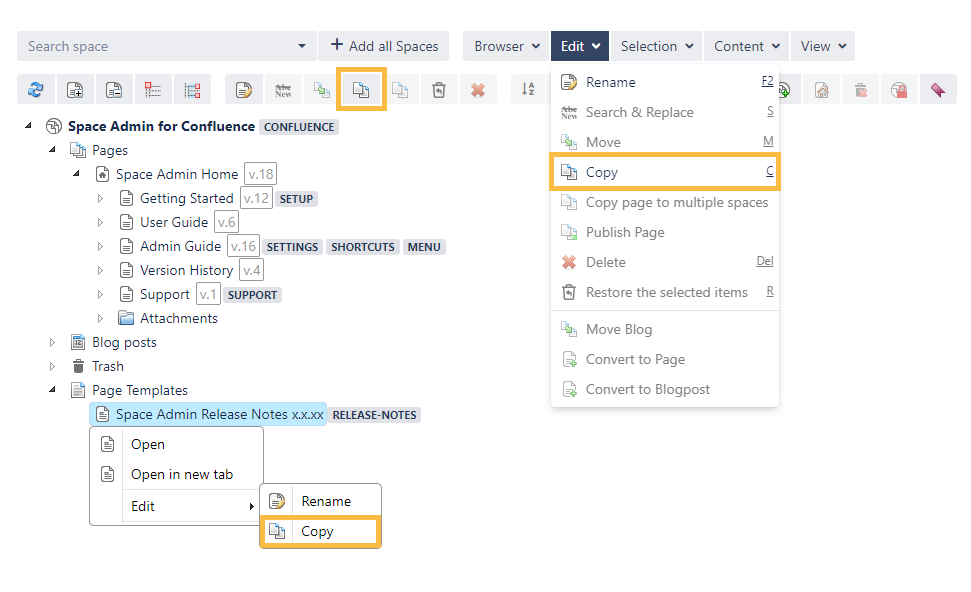Click the Rename icon in the toolbar

tap(244, 90)
